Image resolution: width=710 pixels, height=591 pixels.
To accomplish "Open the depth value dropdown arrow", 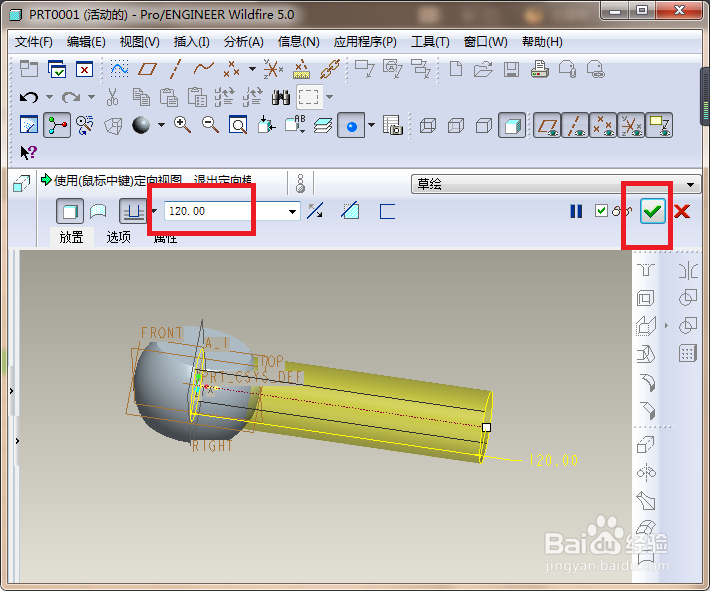I will [293, 211].
